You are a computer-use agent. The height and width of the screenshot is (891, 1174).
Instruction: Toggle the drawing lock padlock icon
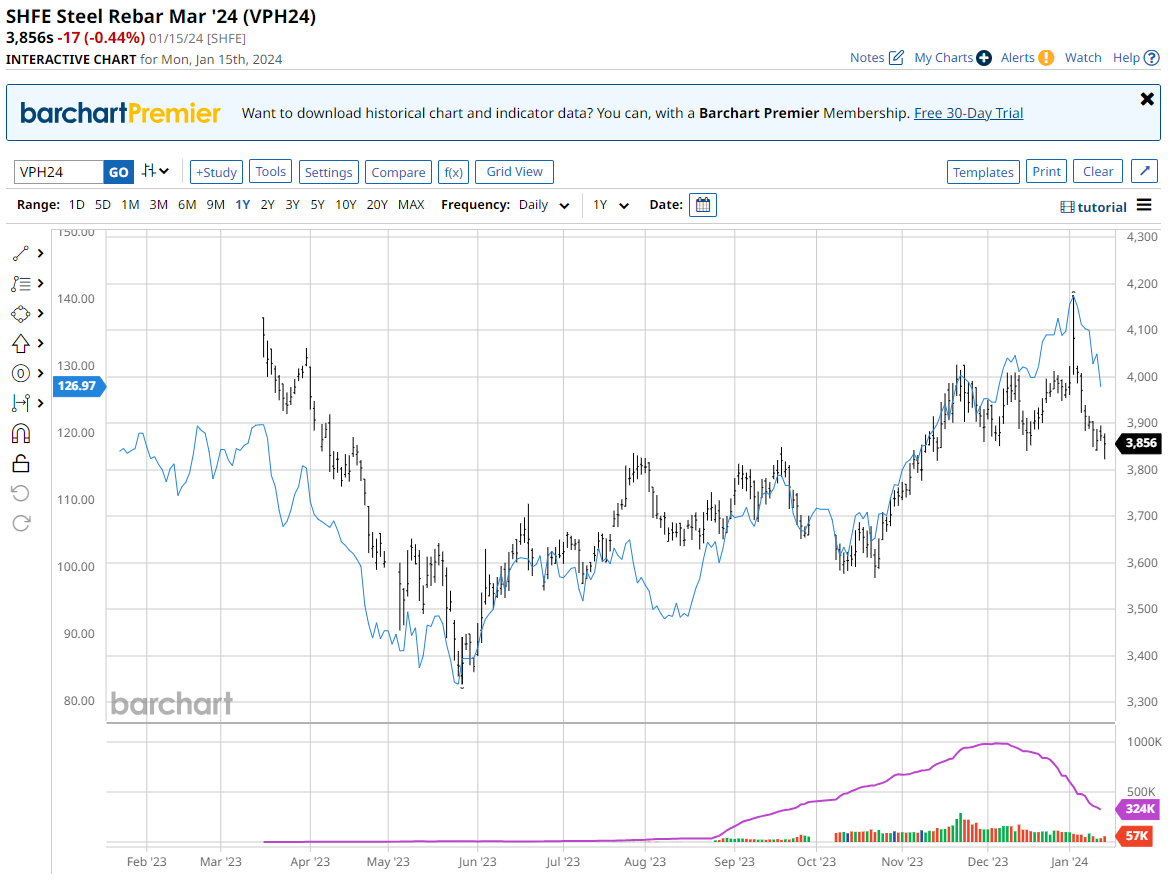pyautogui.click(x=21, y=463)
